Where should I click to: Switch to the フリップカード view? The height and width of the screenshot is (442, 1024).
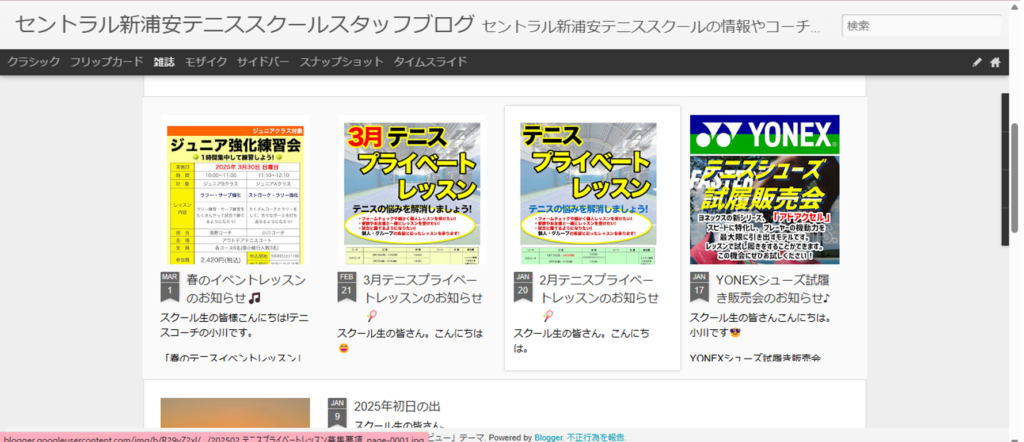106,62
